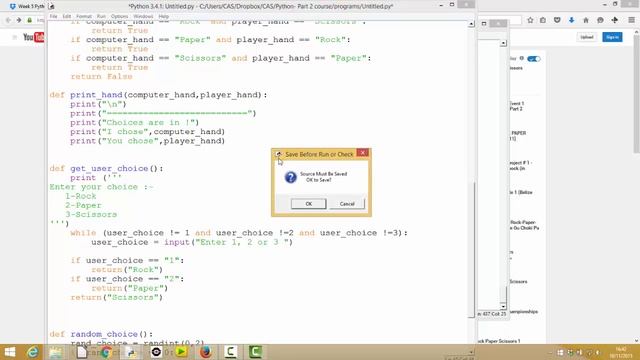Open Firefox bookmarks list icon
The width and height of the screenshot is (640, 360).
543,20
